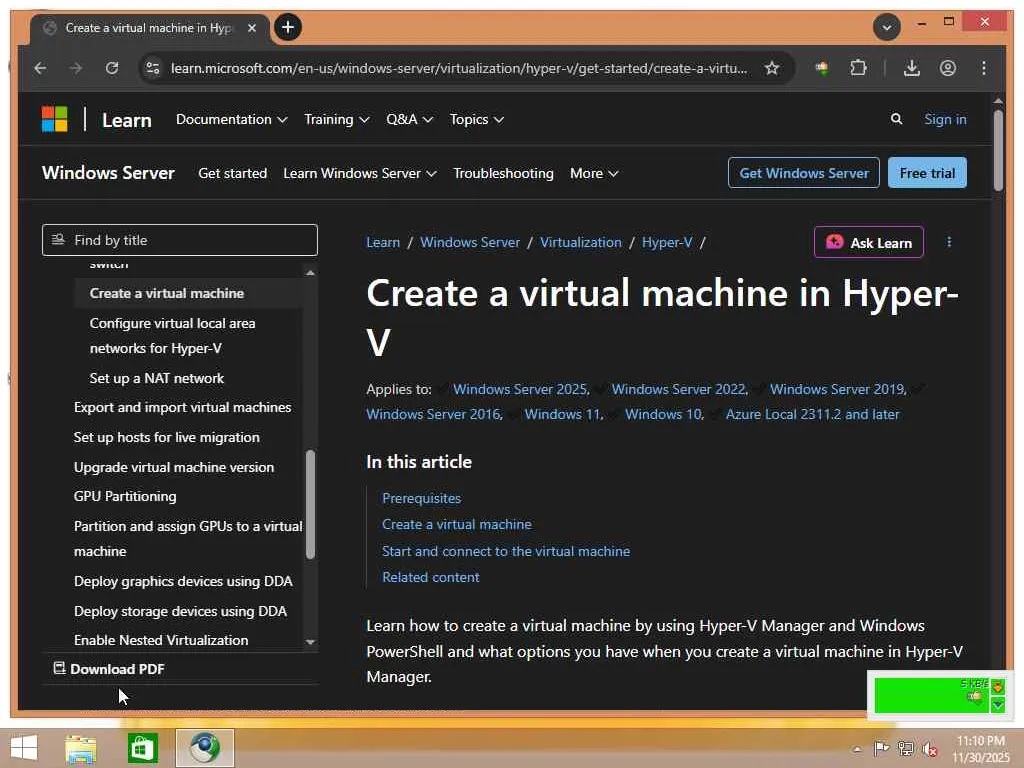Viewport: 1024px width, 768px height.
Task: Close the Create a virtual machine tab
Action: point(251,28)
